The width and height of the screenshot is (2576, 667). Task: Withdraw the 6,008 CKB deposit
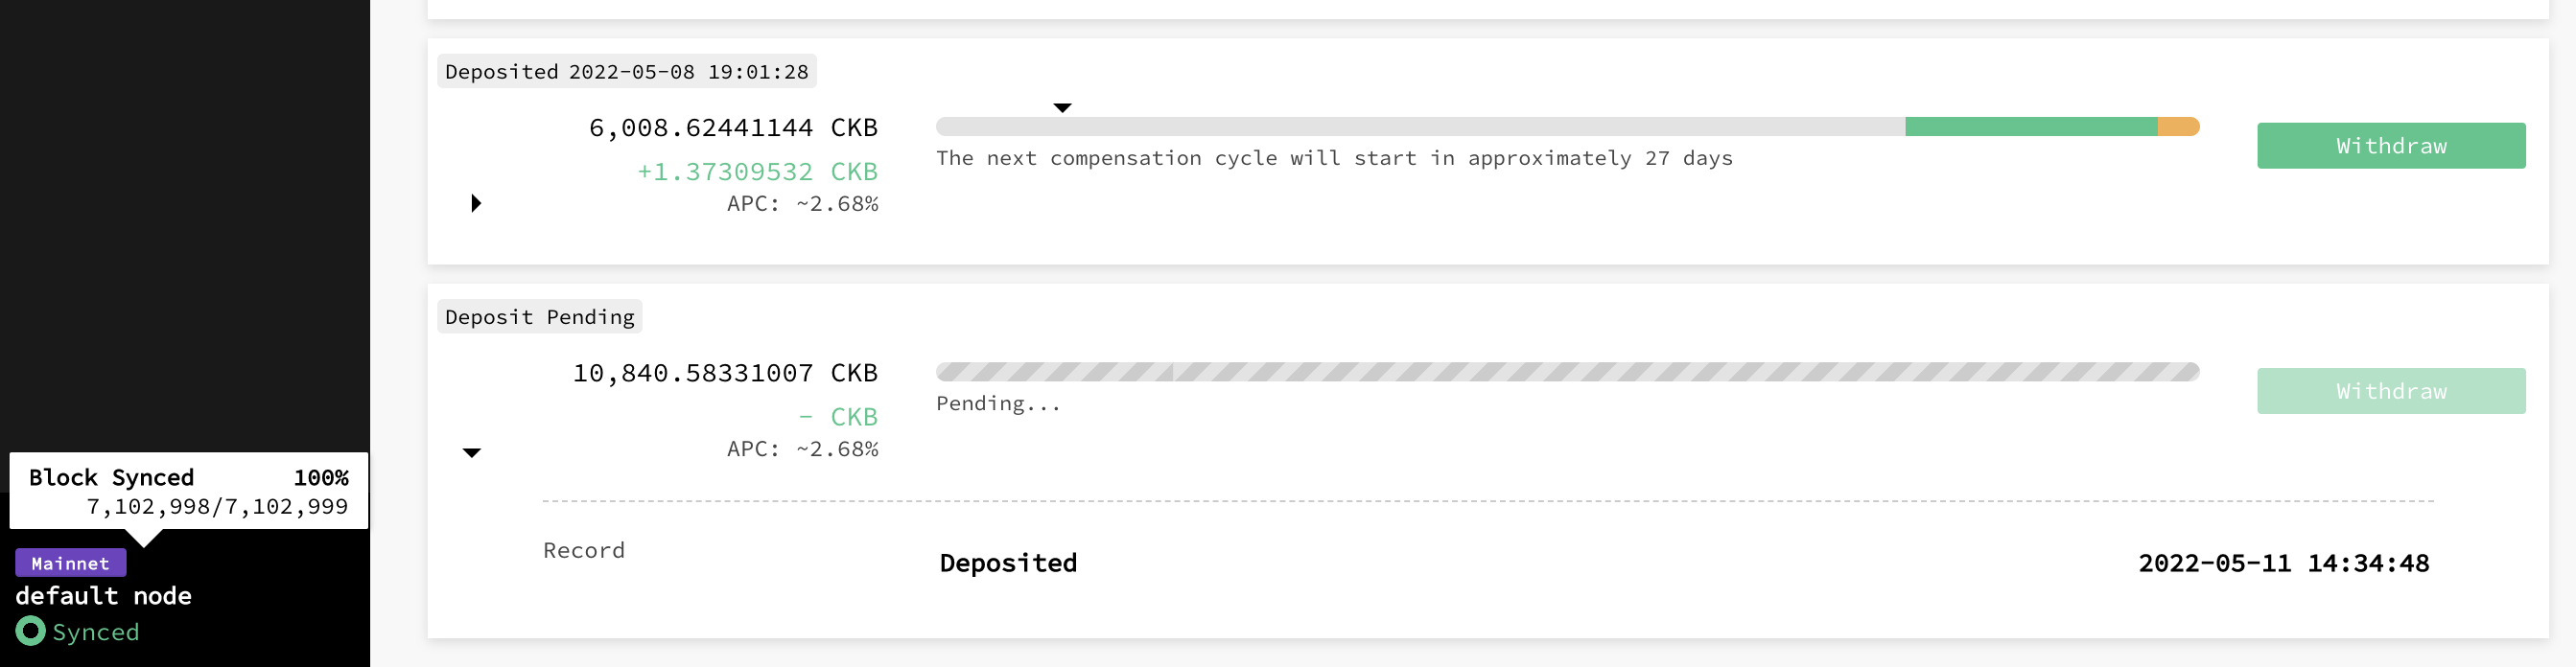(2391, 145)
